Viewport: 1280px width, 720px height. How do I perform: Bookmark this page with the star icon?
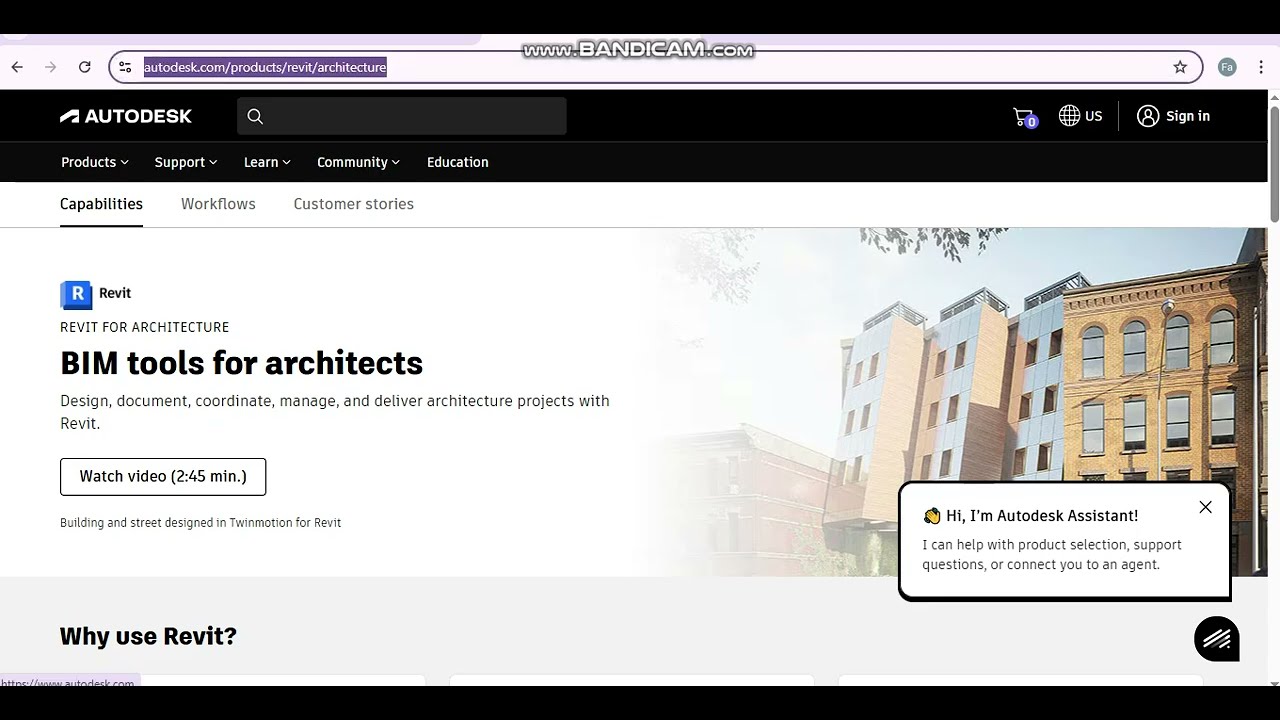tap(1180, 67)
